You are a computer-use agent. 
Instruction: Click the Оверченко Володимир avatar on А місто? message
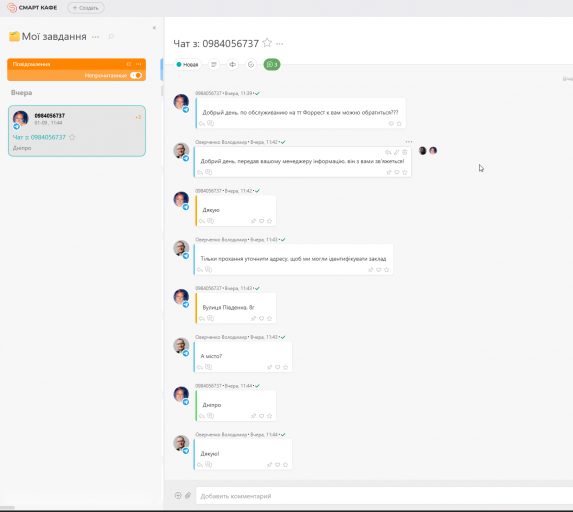coord(181,346)
